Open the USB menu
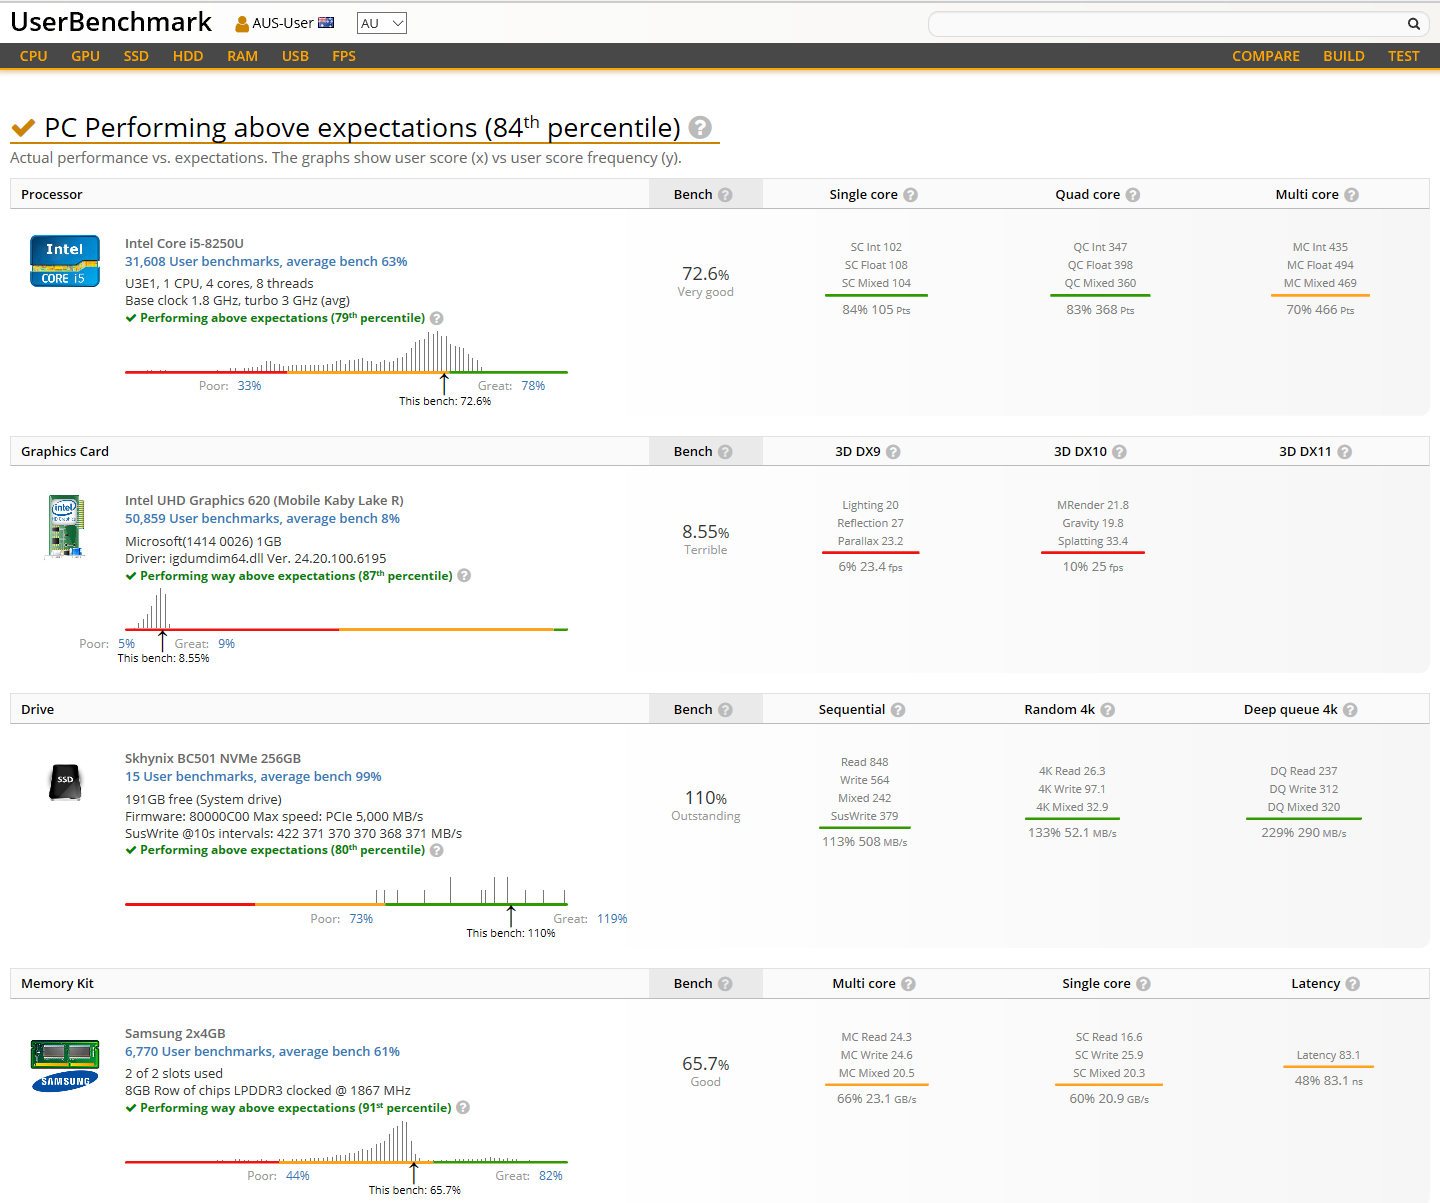 coord(295,56)
